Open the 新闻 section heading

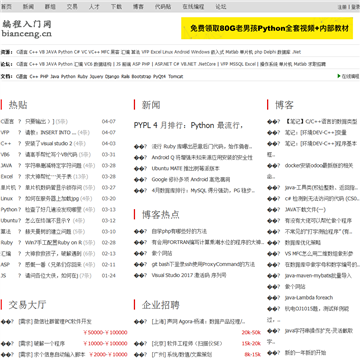pos(151,105)
